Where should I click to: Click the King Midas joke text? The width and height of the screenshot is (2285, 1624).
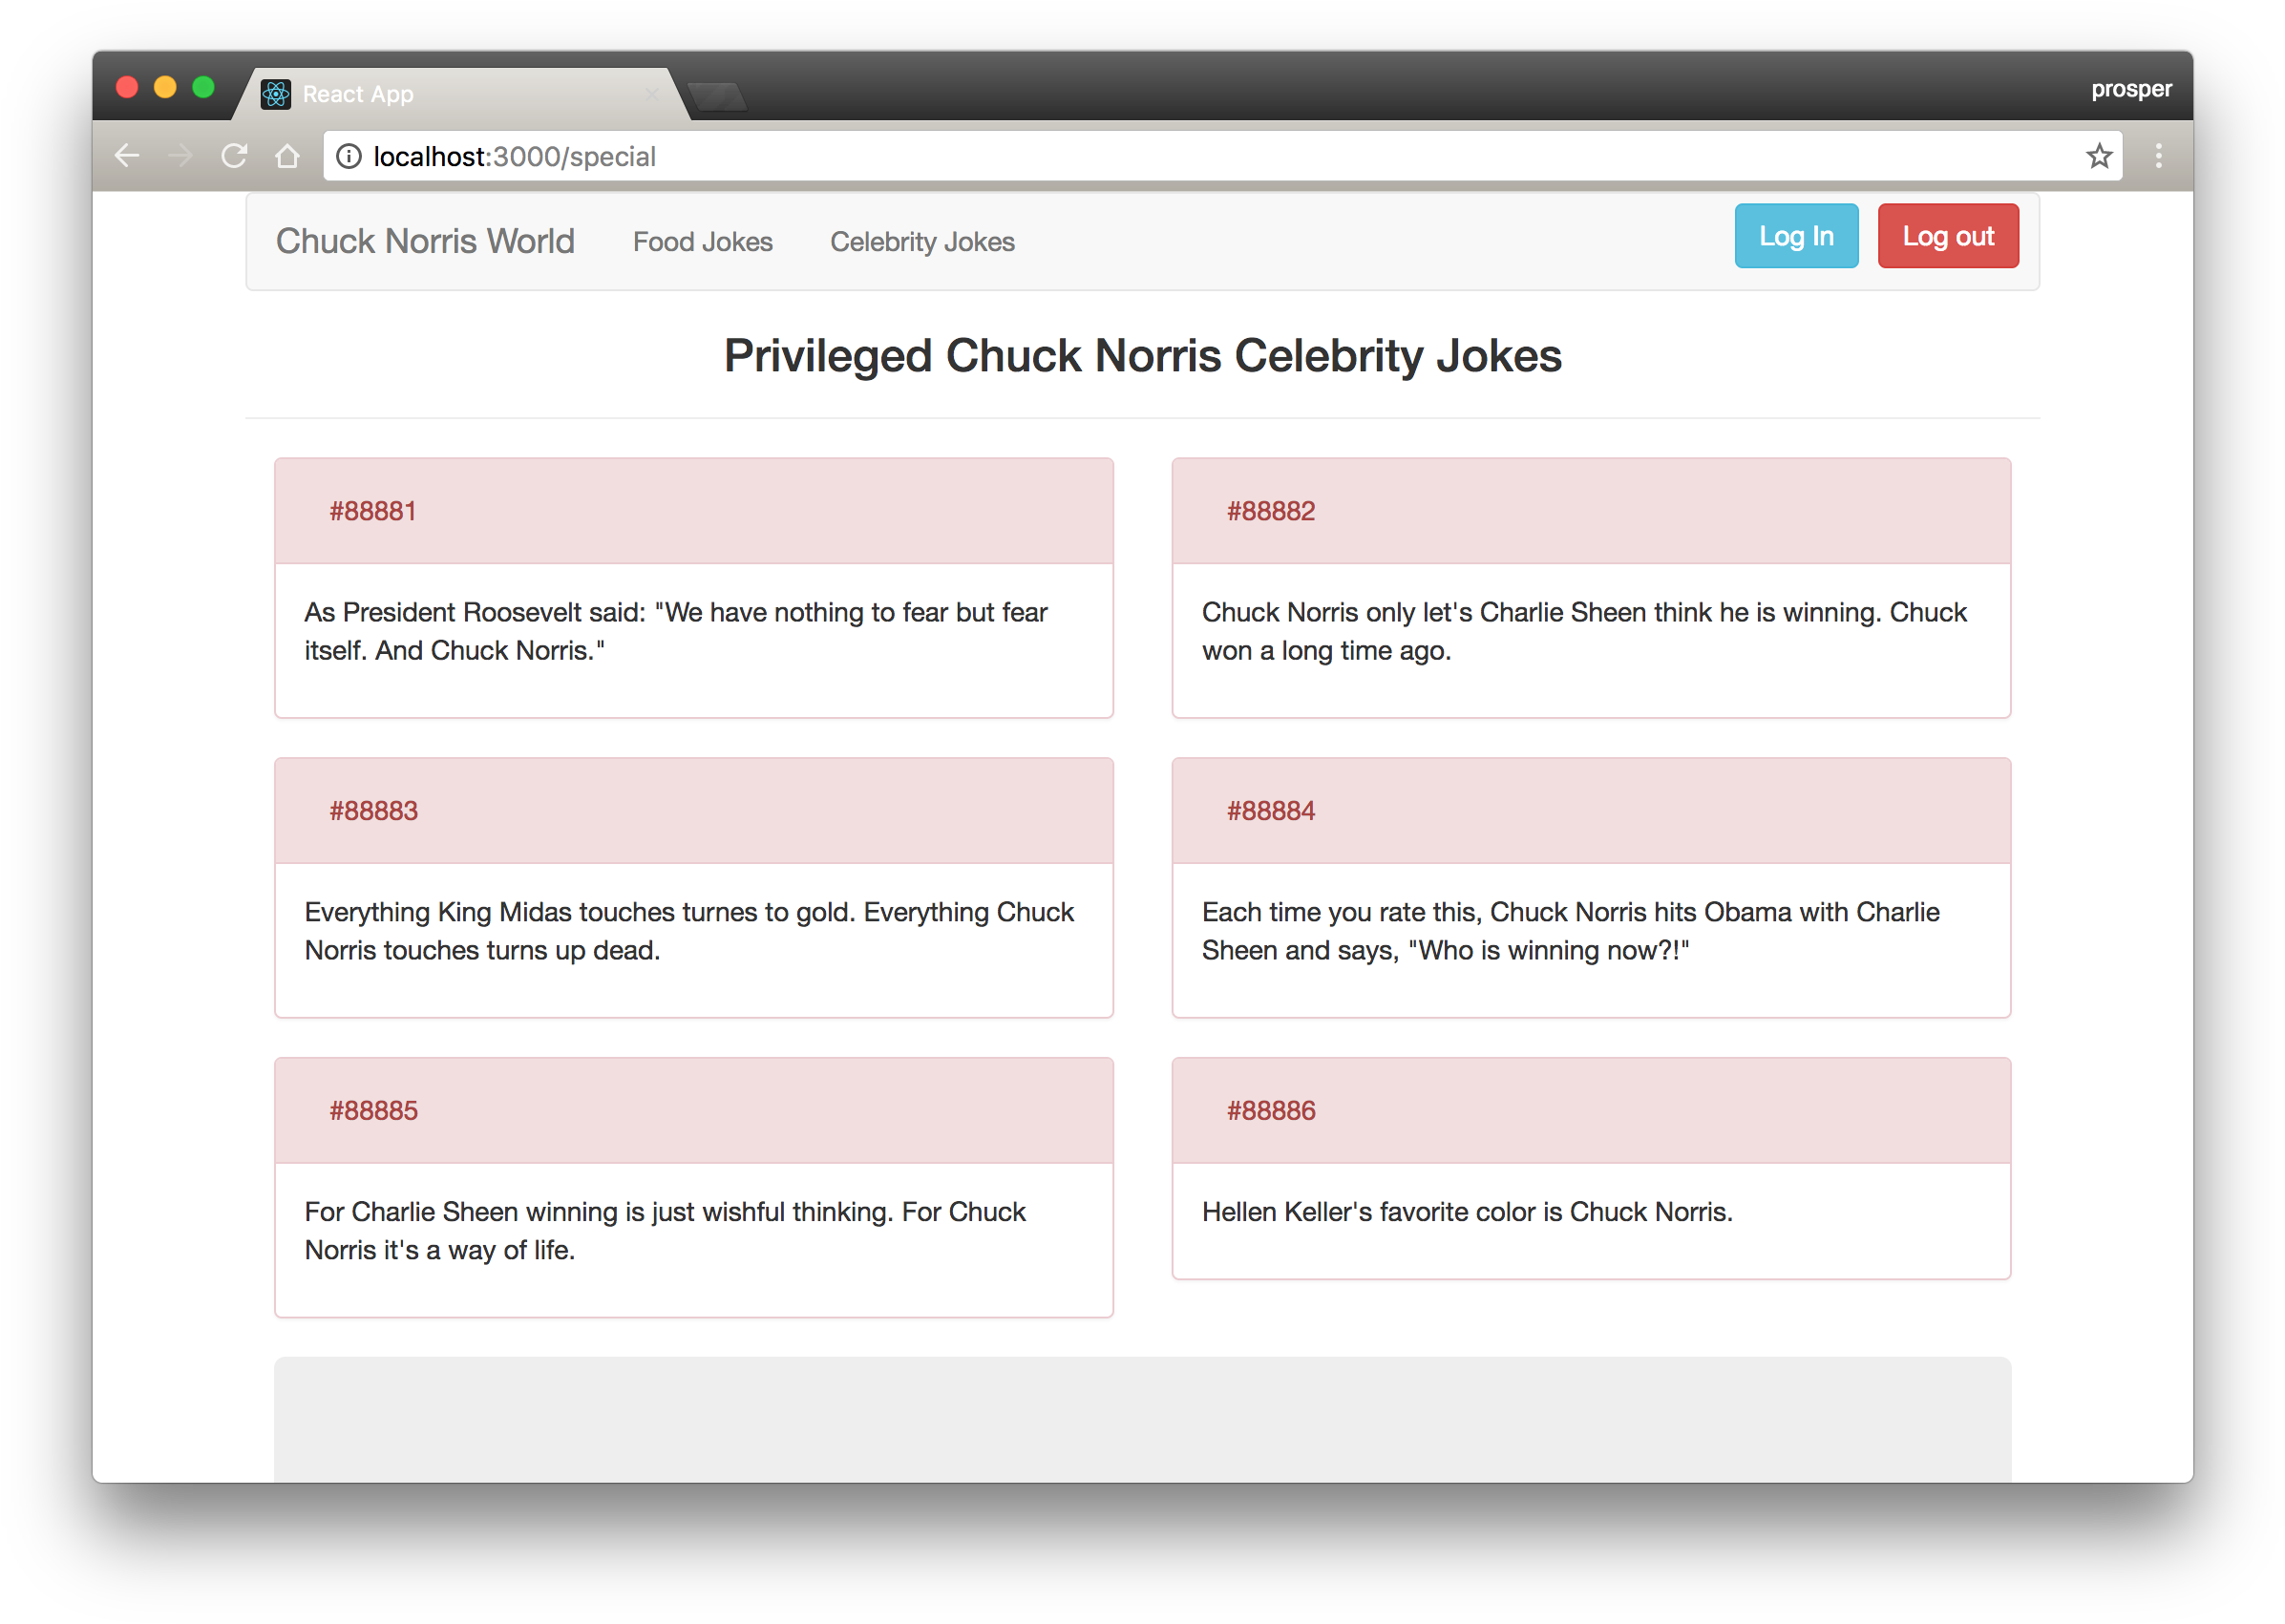tap(688, 931)
